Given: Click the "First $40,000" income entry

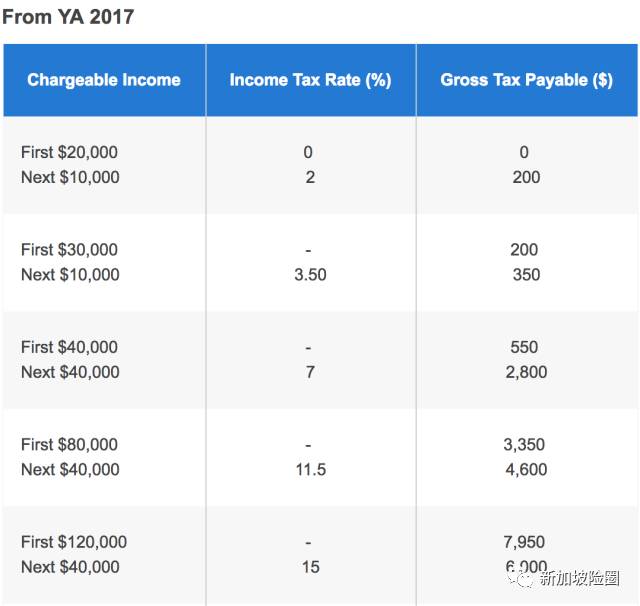Looking at the screenshot, I should point(69,347).
